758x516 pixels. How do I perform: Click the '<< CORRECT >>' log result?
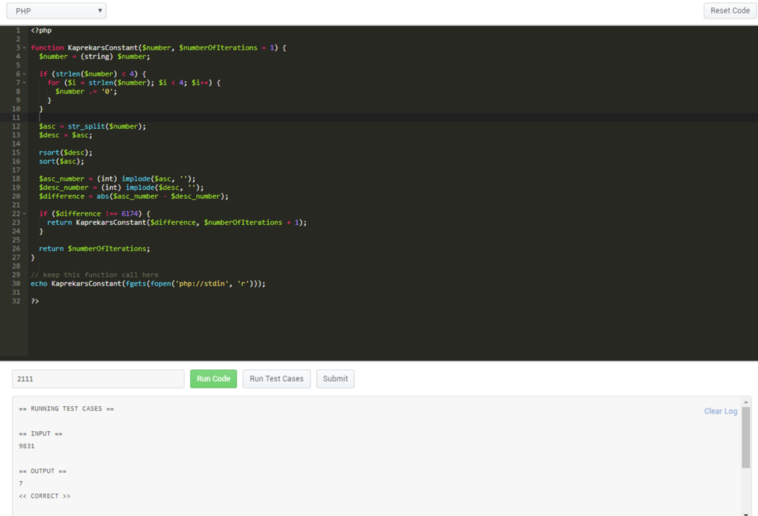point(44,496)
